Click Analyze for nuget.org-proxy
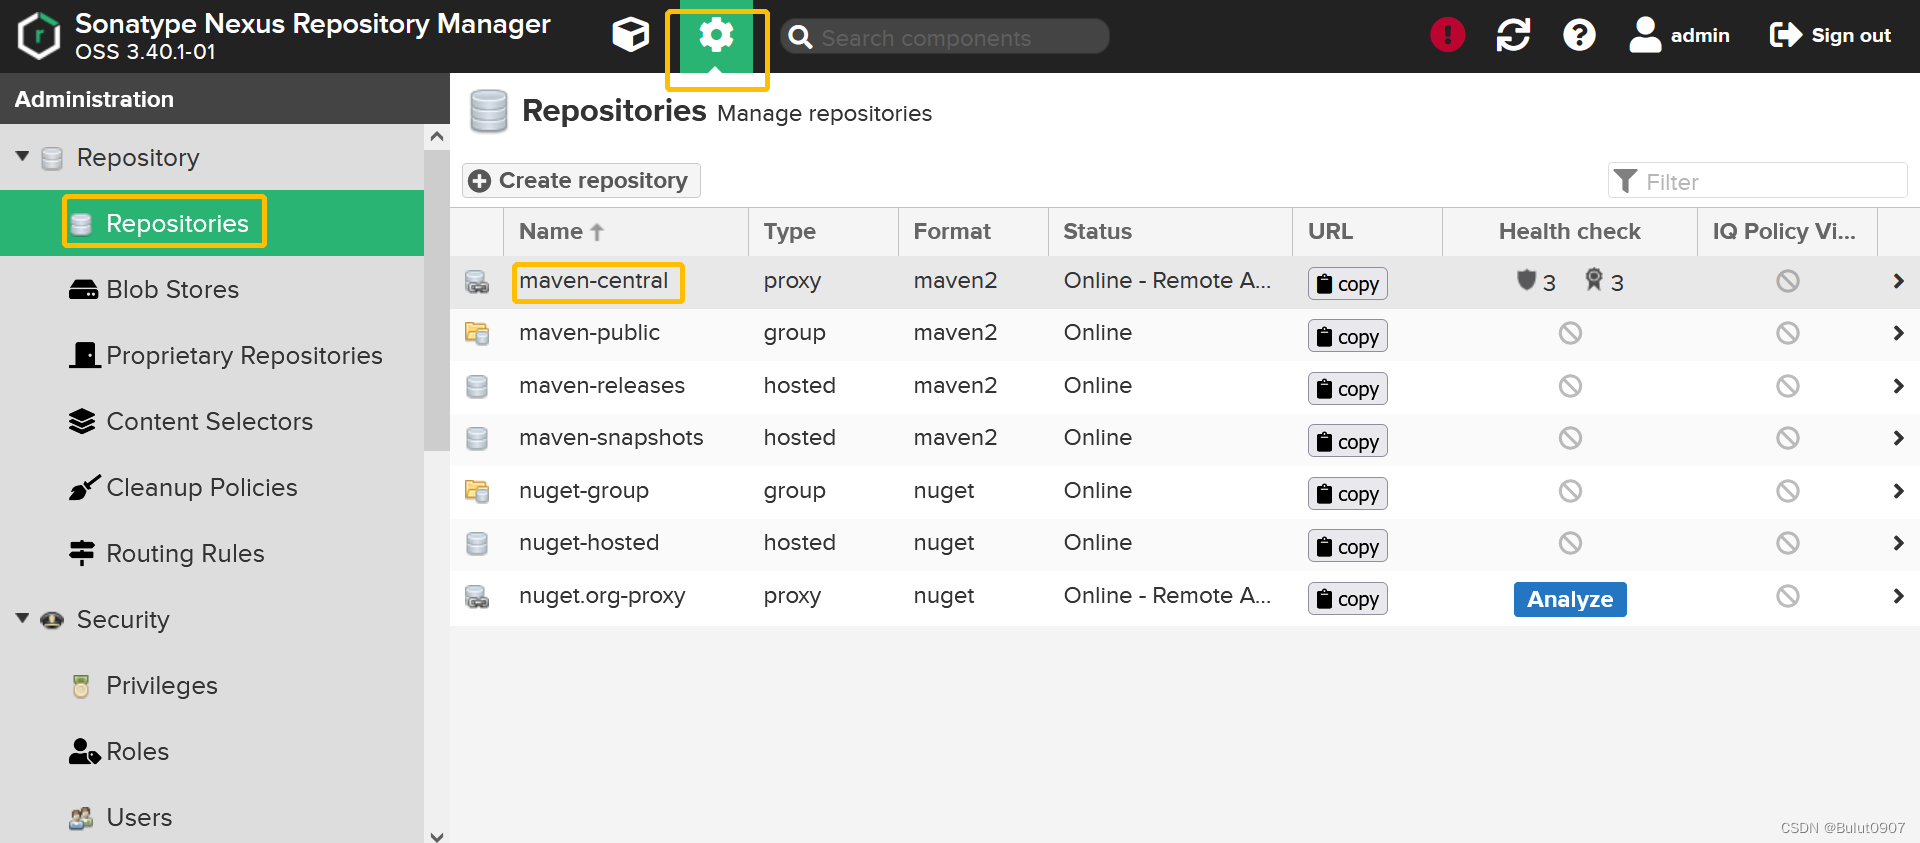Image resolution: width=1920 pixels, height=843 pixels. (1570, 599)
